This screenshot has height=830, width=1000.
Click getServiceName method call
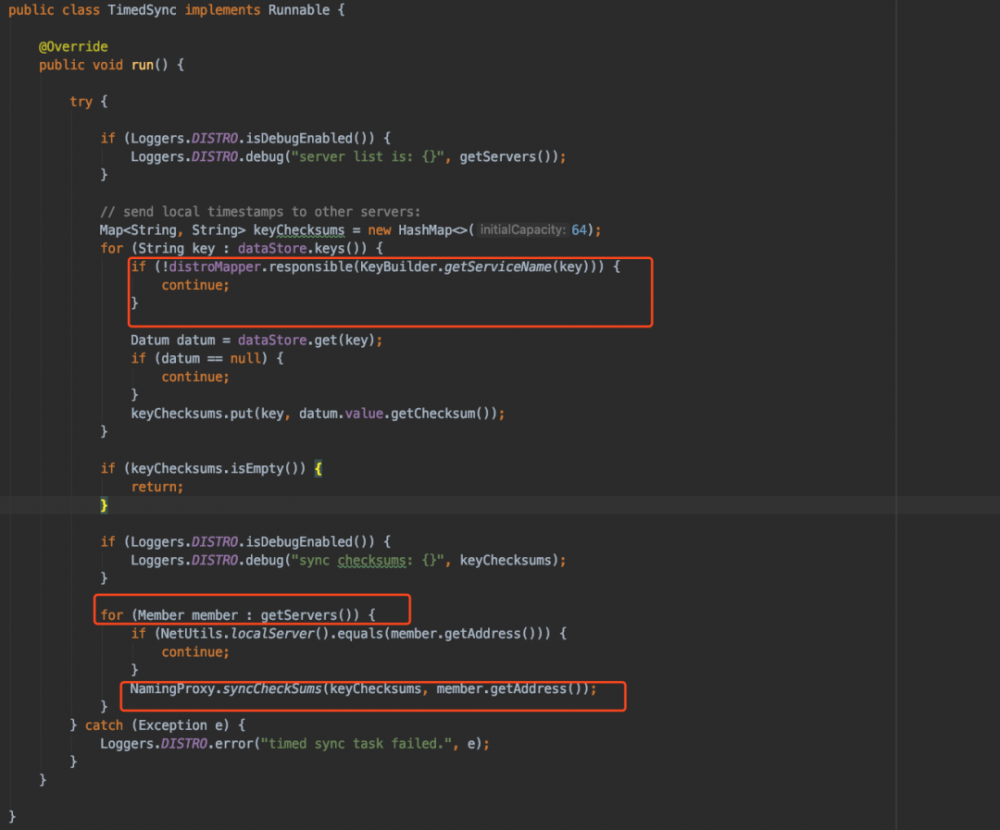(x=497, y=267)
